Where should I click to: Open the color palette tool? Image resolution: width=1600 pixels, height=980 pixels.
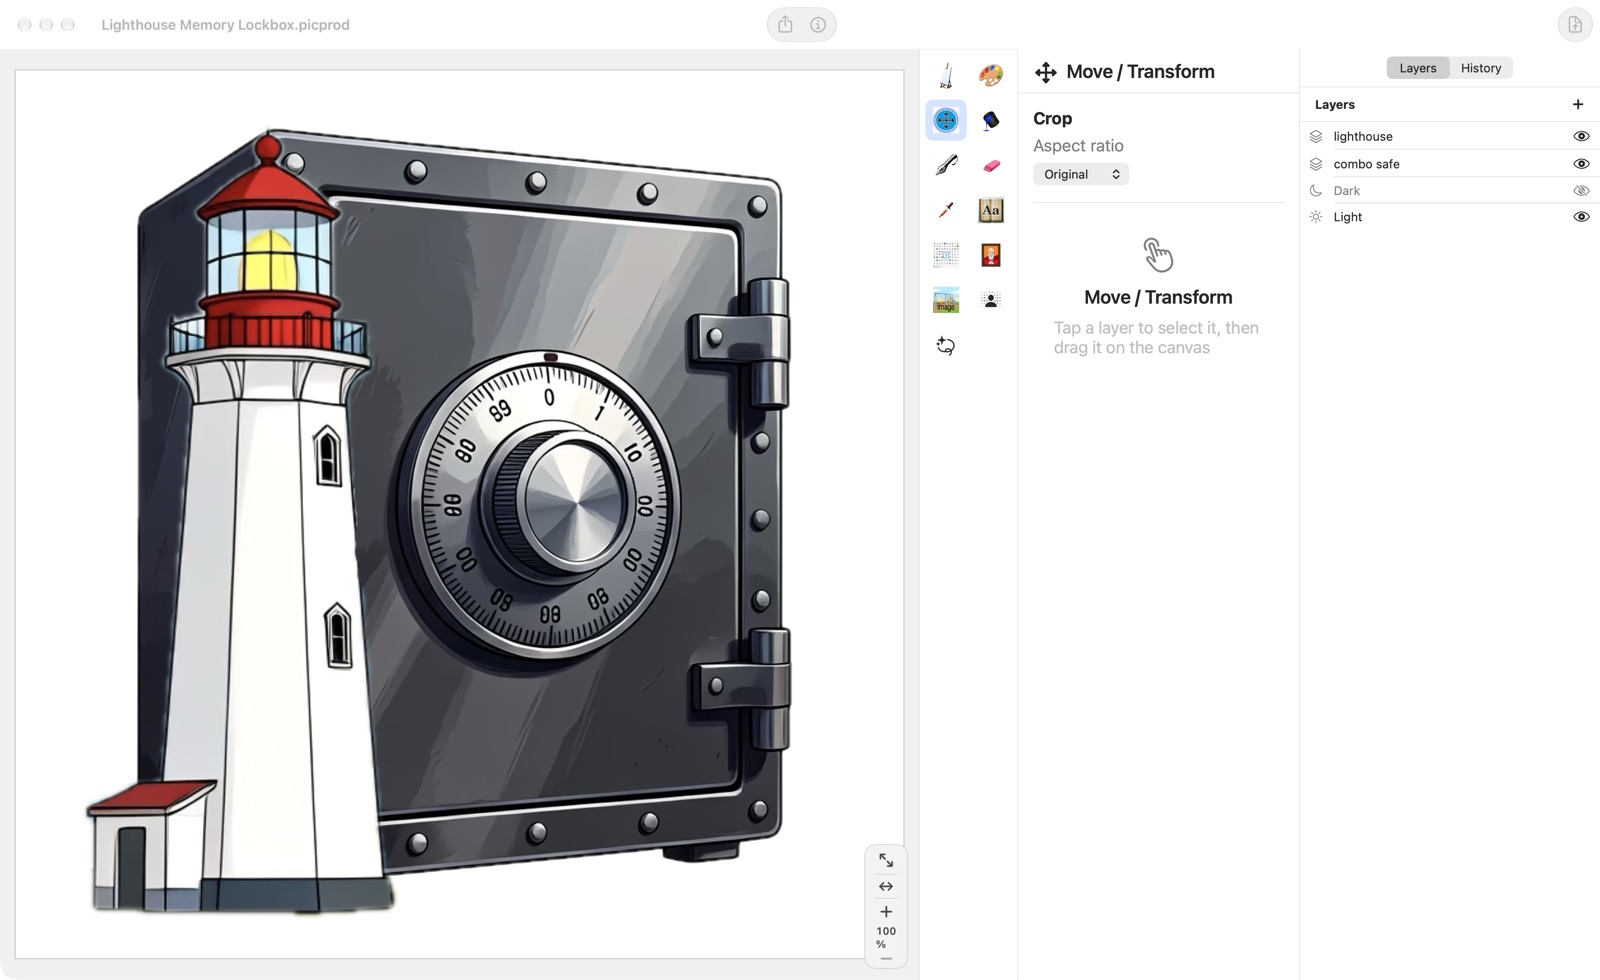click(x=991, y=75)
